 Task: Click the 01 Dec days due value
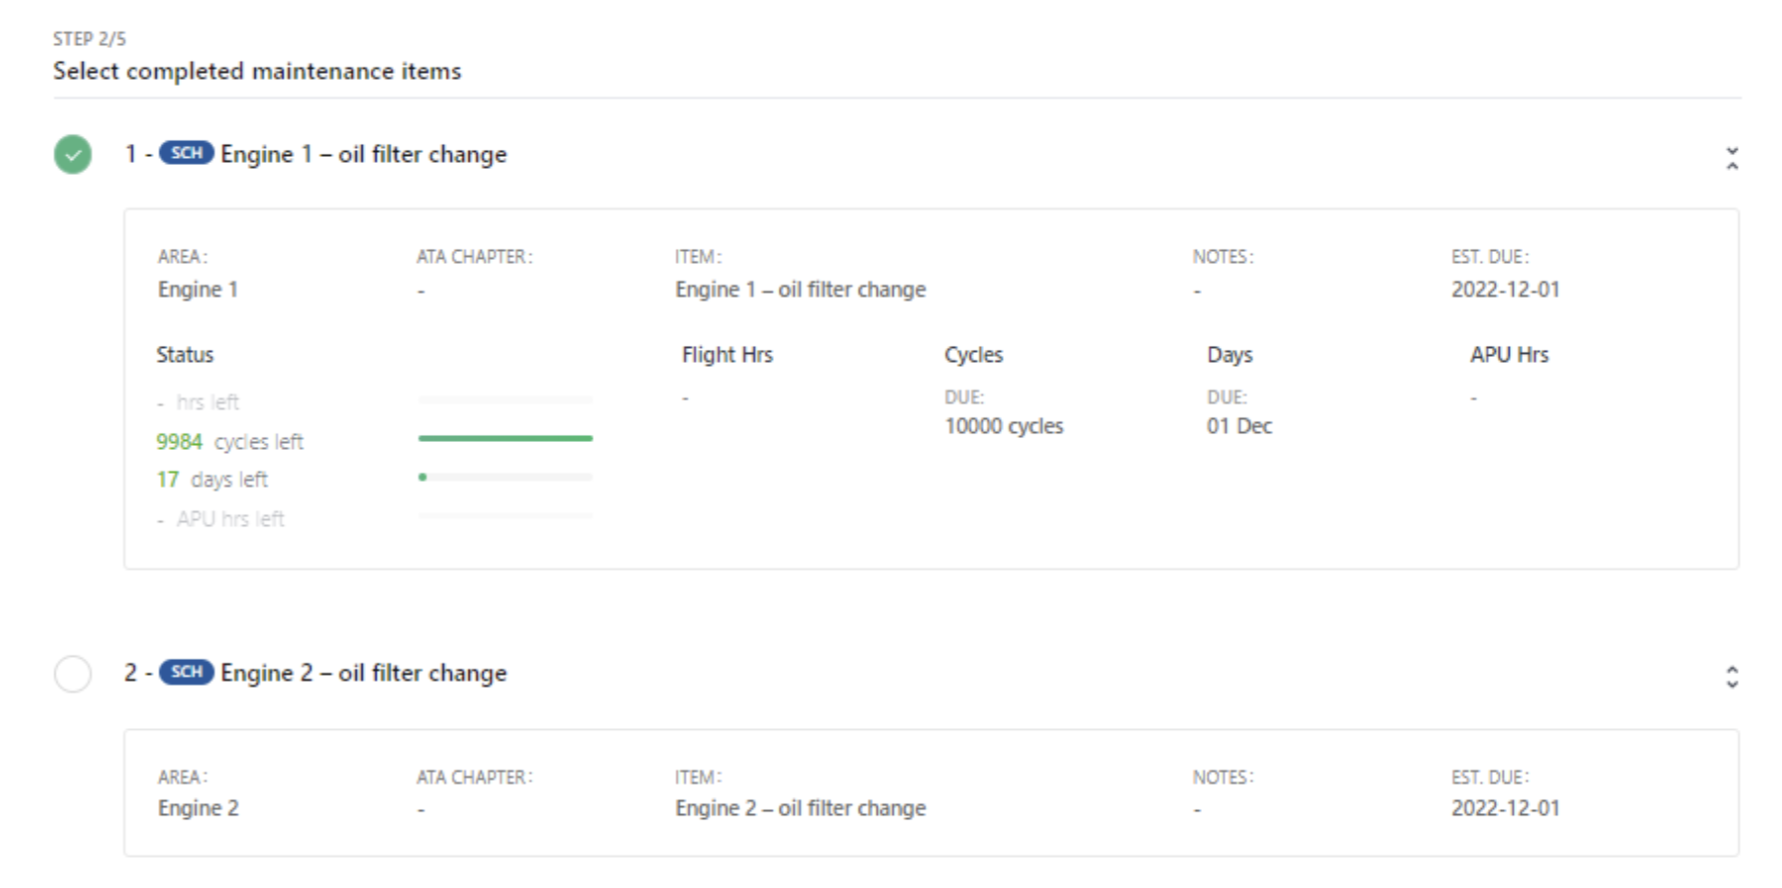[x=1239, y=426]
